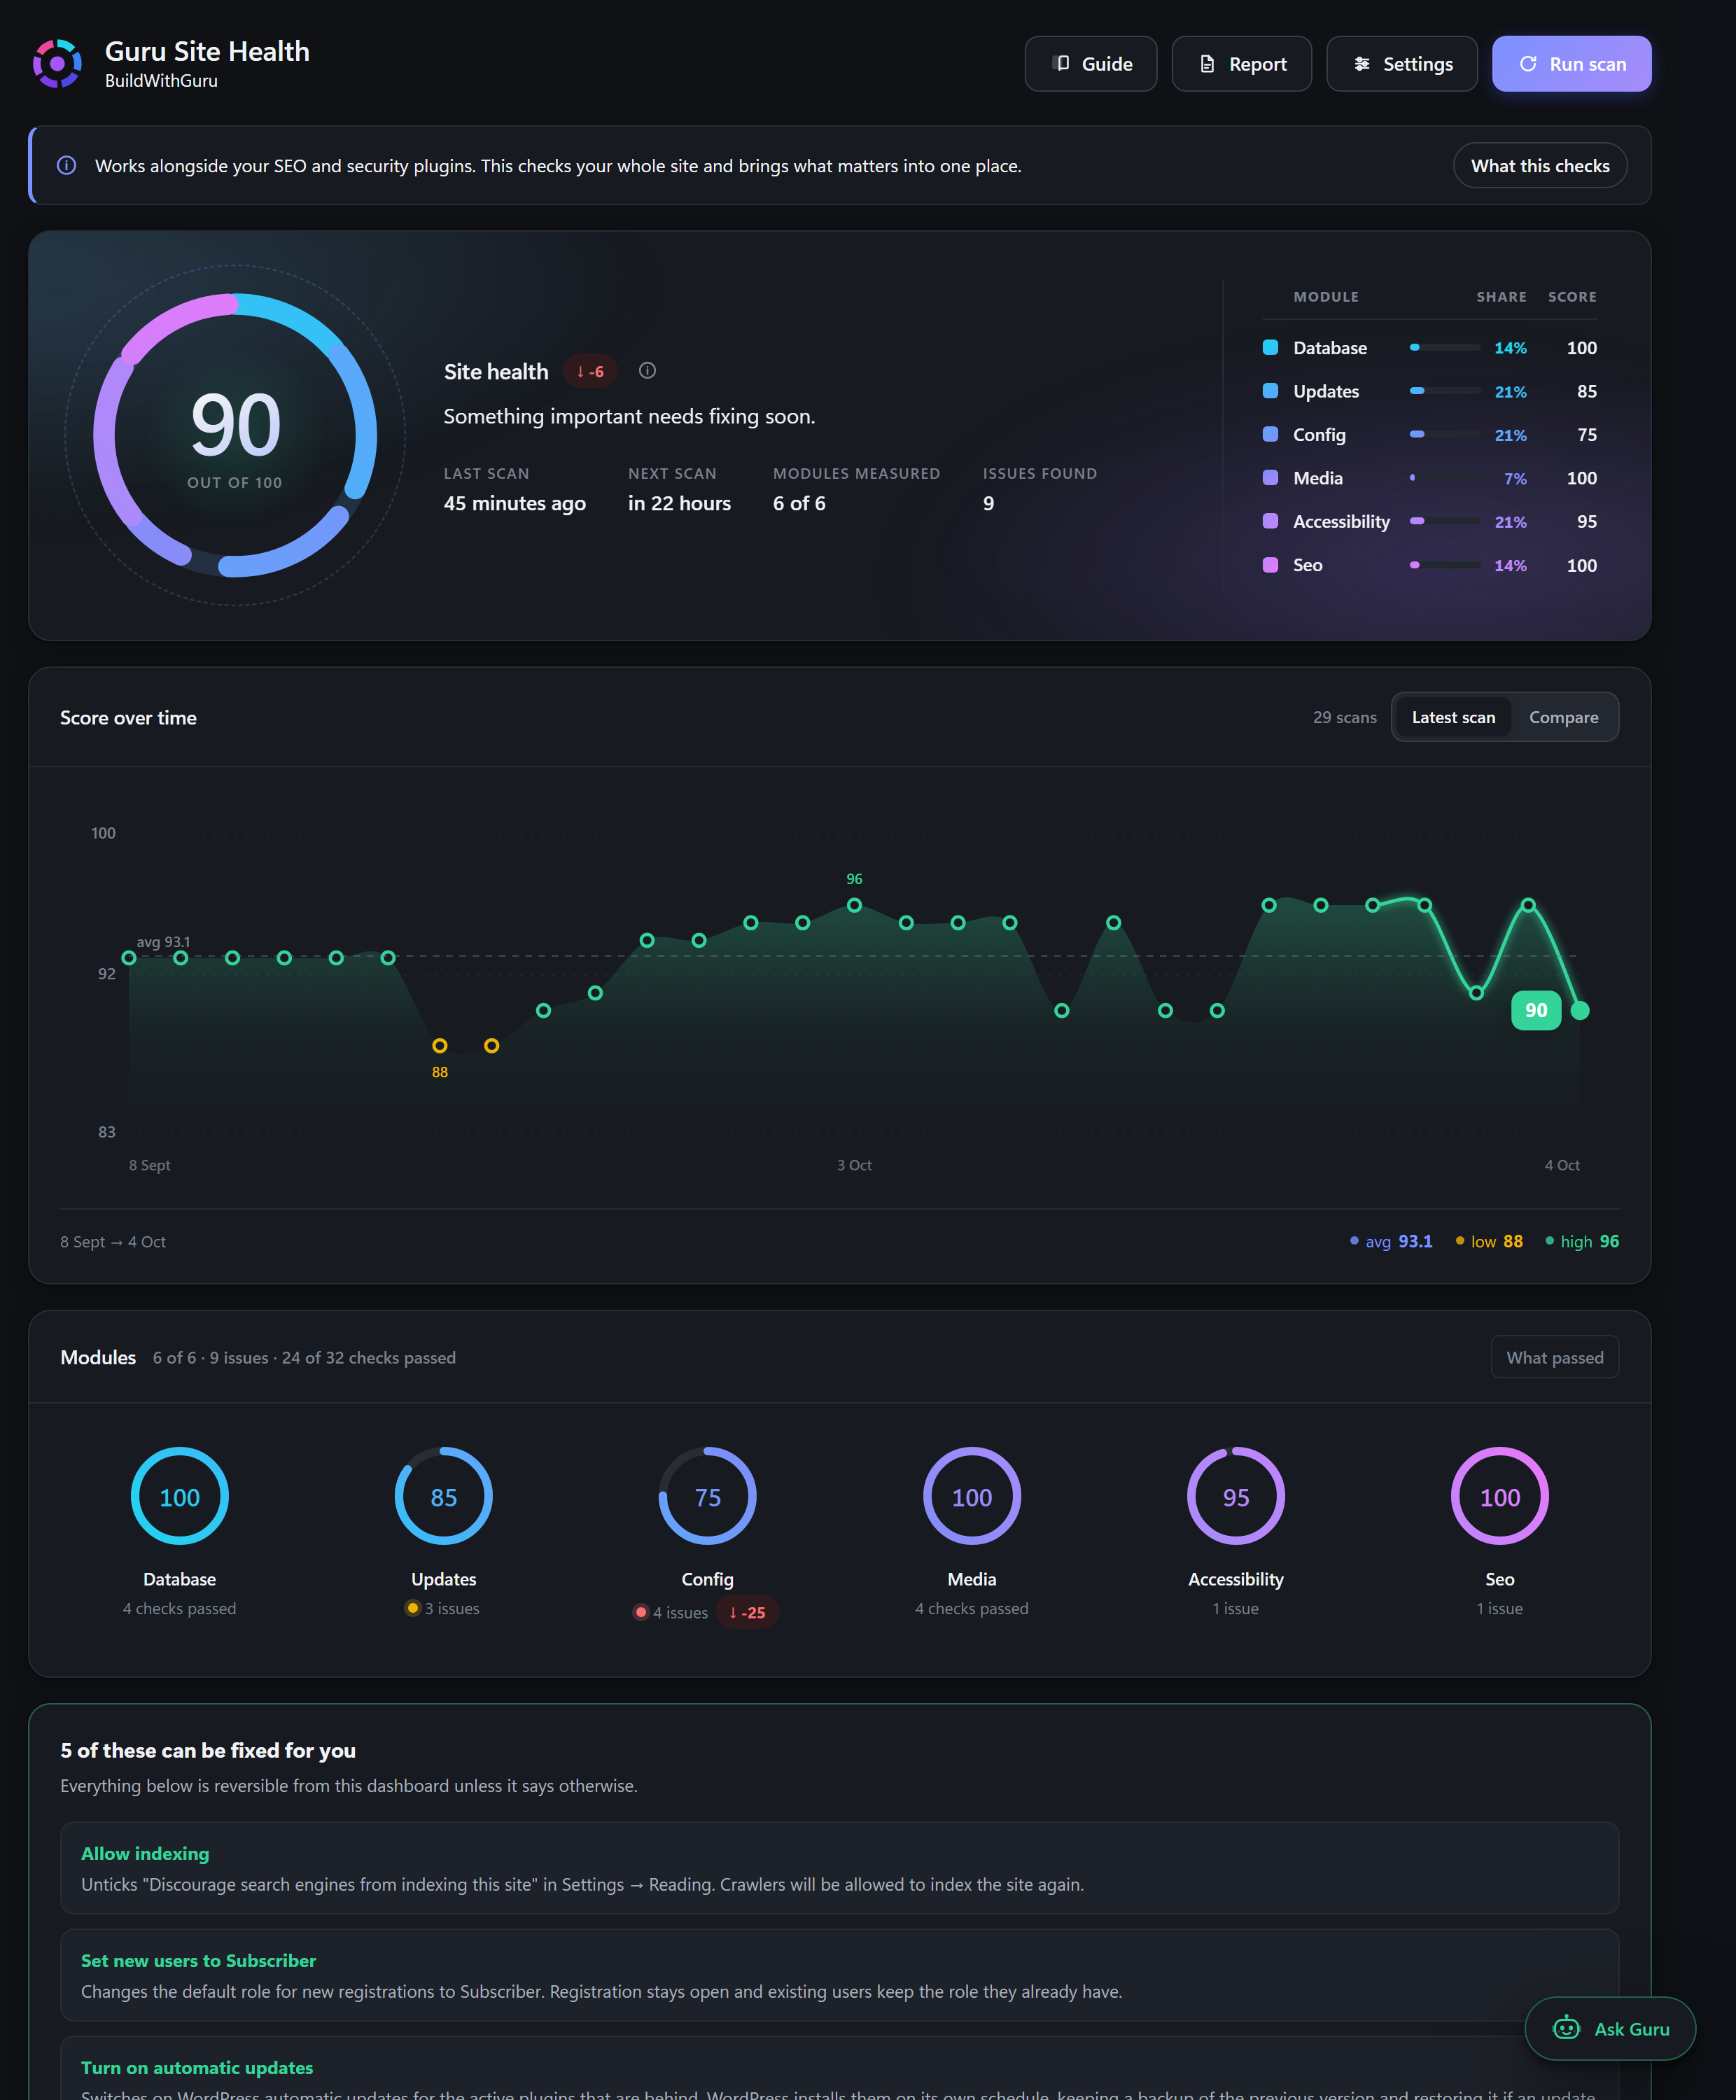Click the Config 75 score ring

(x=708, y=1496)
